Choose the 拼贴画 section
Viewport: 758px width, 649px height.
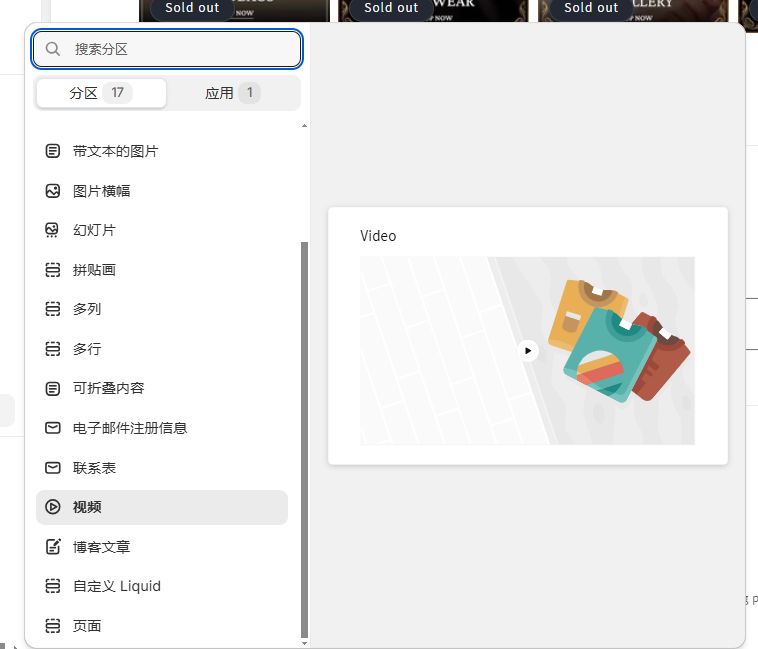[x=162, y=270]
